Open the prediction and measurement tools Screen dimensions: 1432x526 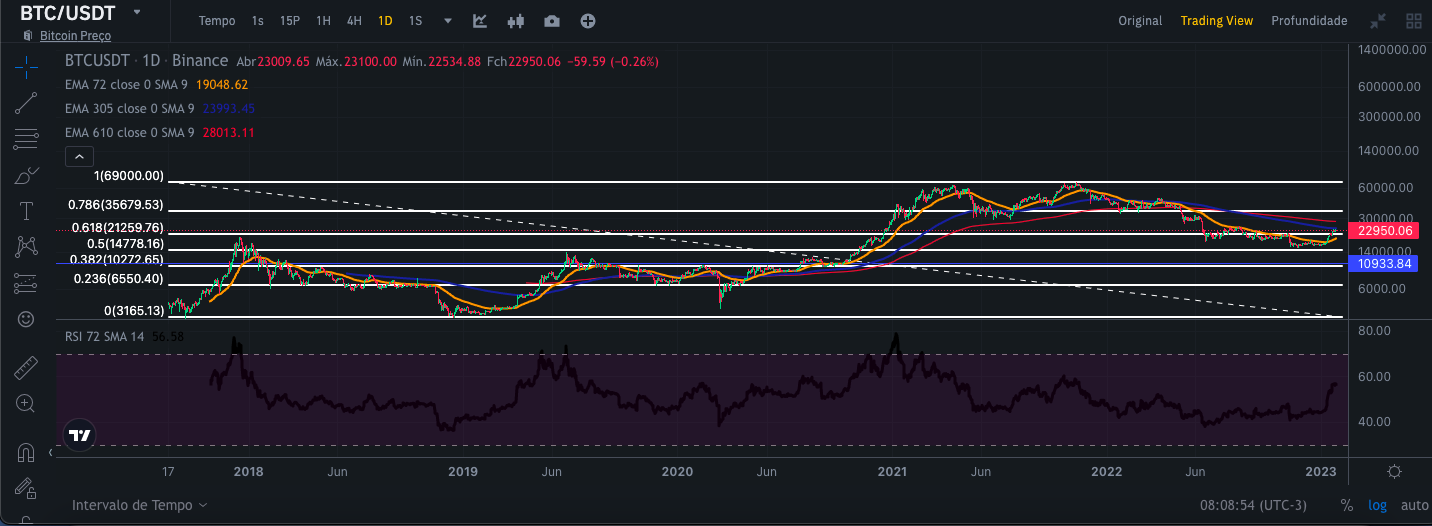[x=26, y=283]
